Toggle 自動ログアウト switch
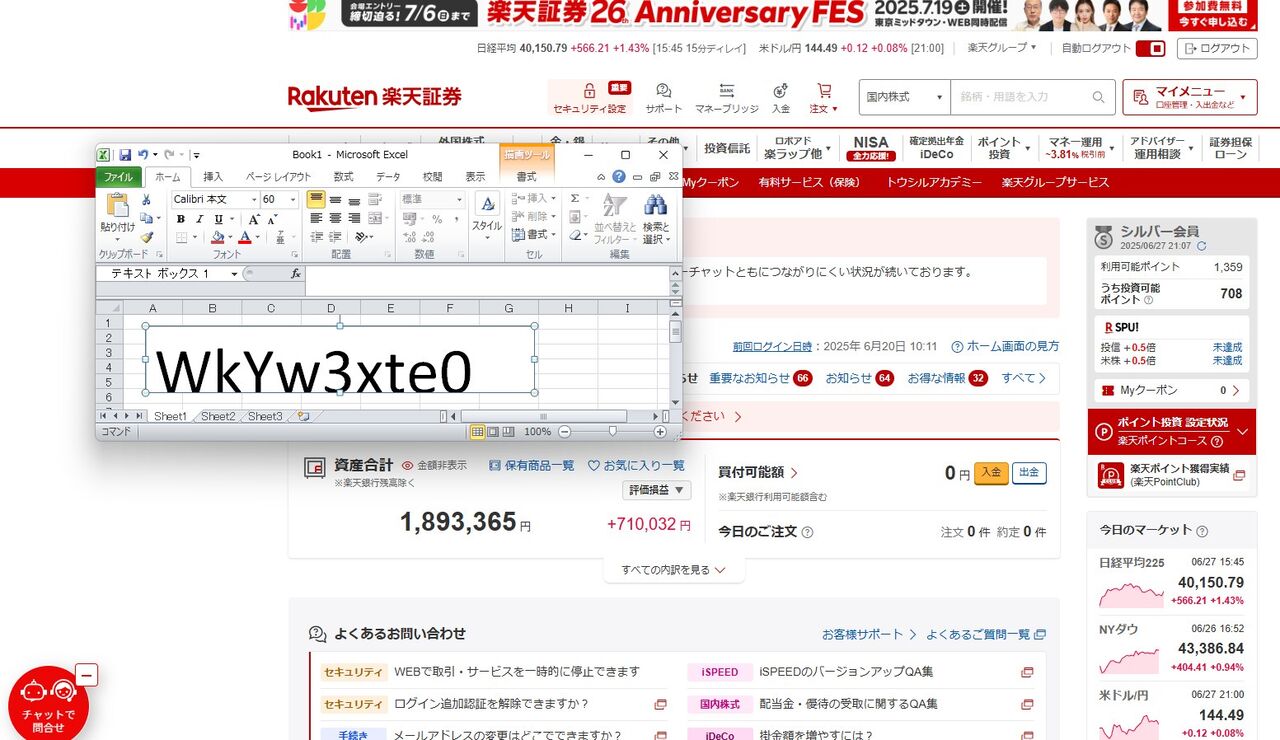Image resolution: width=1280 pixels, height=740 pixels. tap(1151, 48)
